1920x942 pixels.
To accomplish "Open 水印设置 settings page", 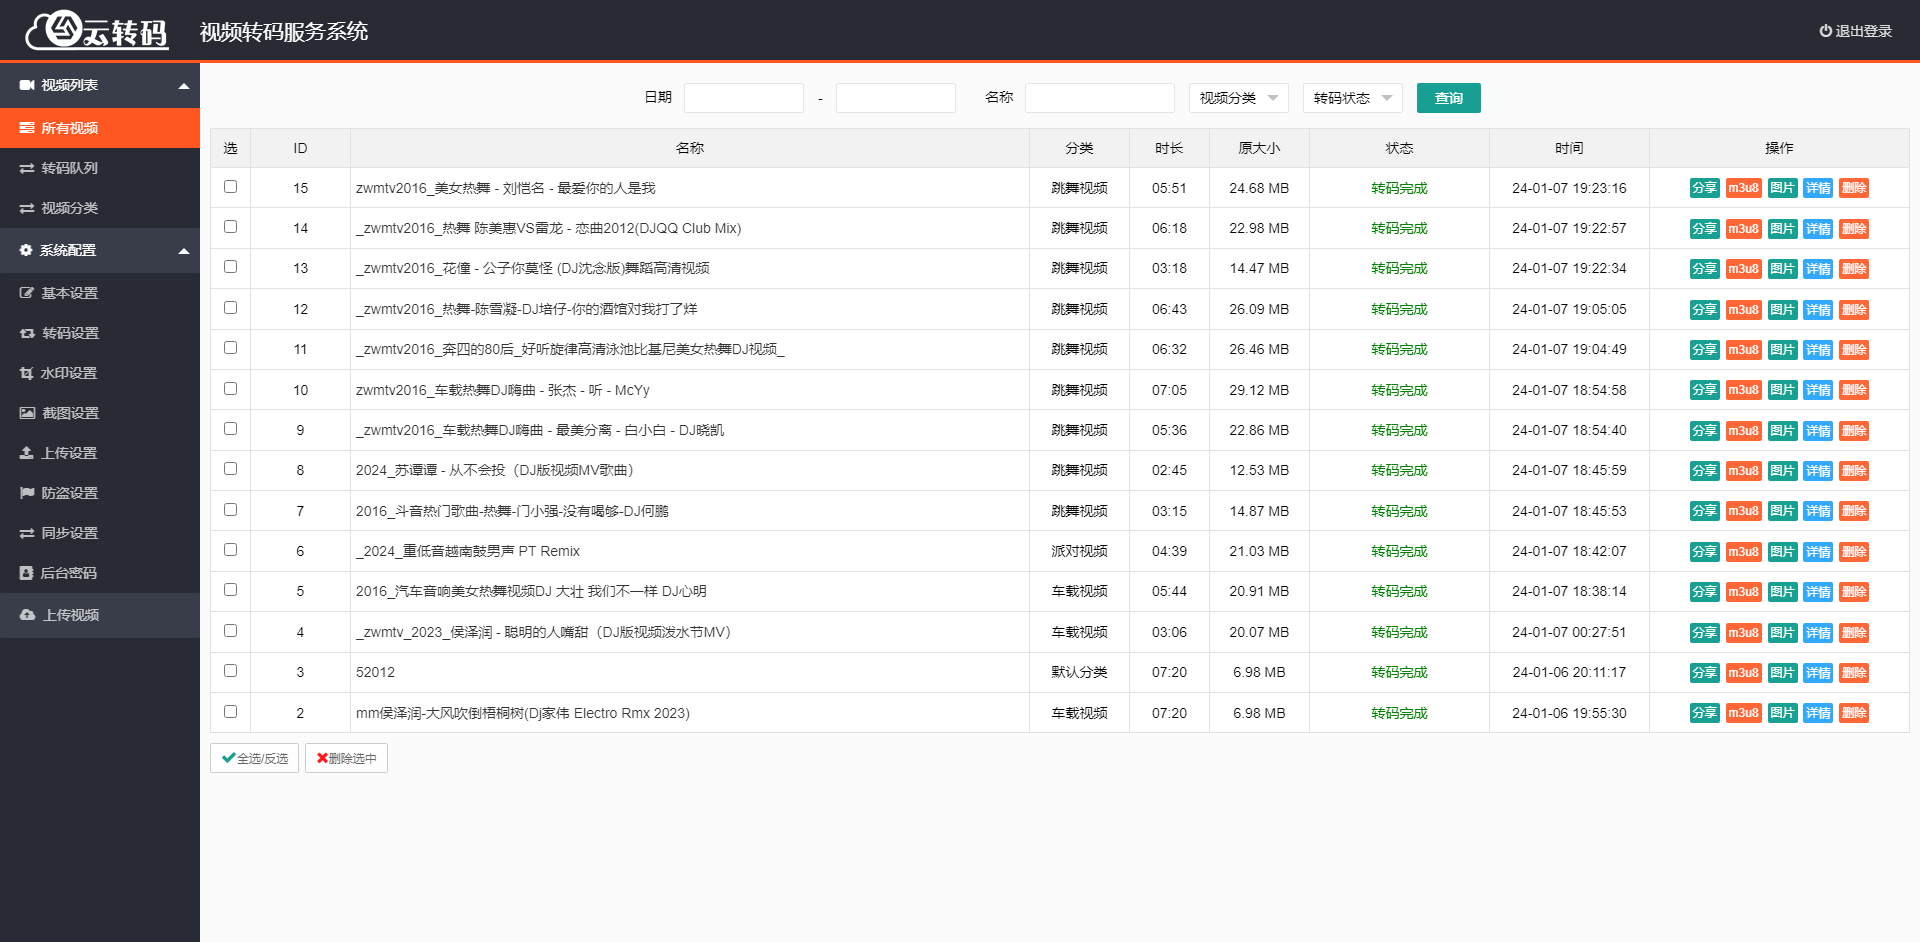I will [x=100, y=373].
